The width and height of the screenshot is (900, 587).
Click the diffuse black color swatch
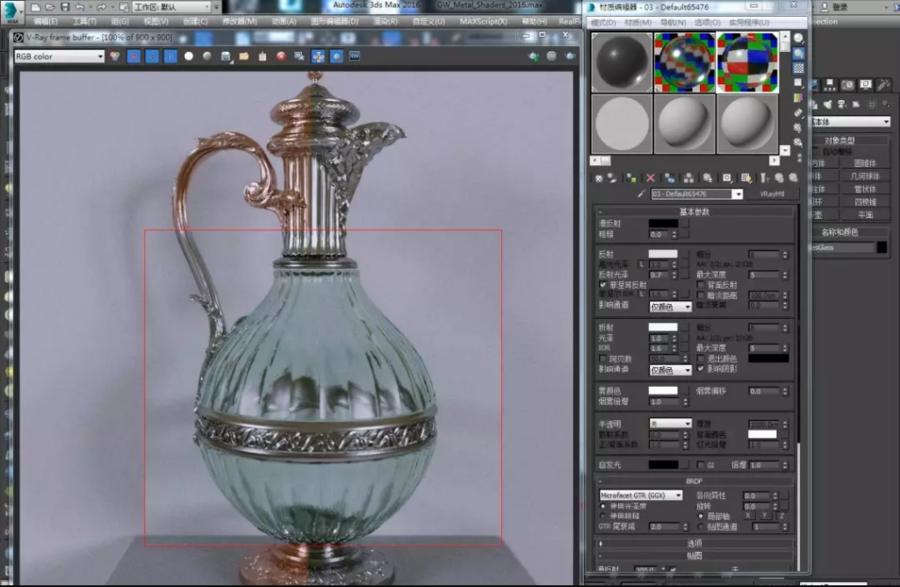tap(663, 223)
